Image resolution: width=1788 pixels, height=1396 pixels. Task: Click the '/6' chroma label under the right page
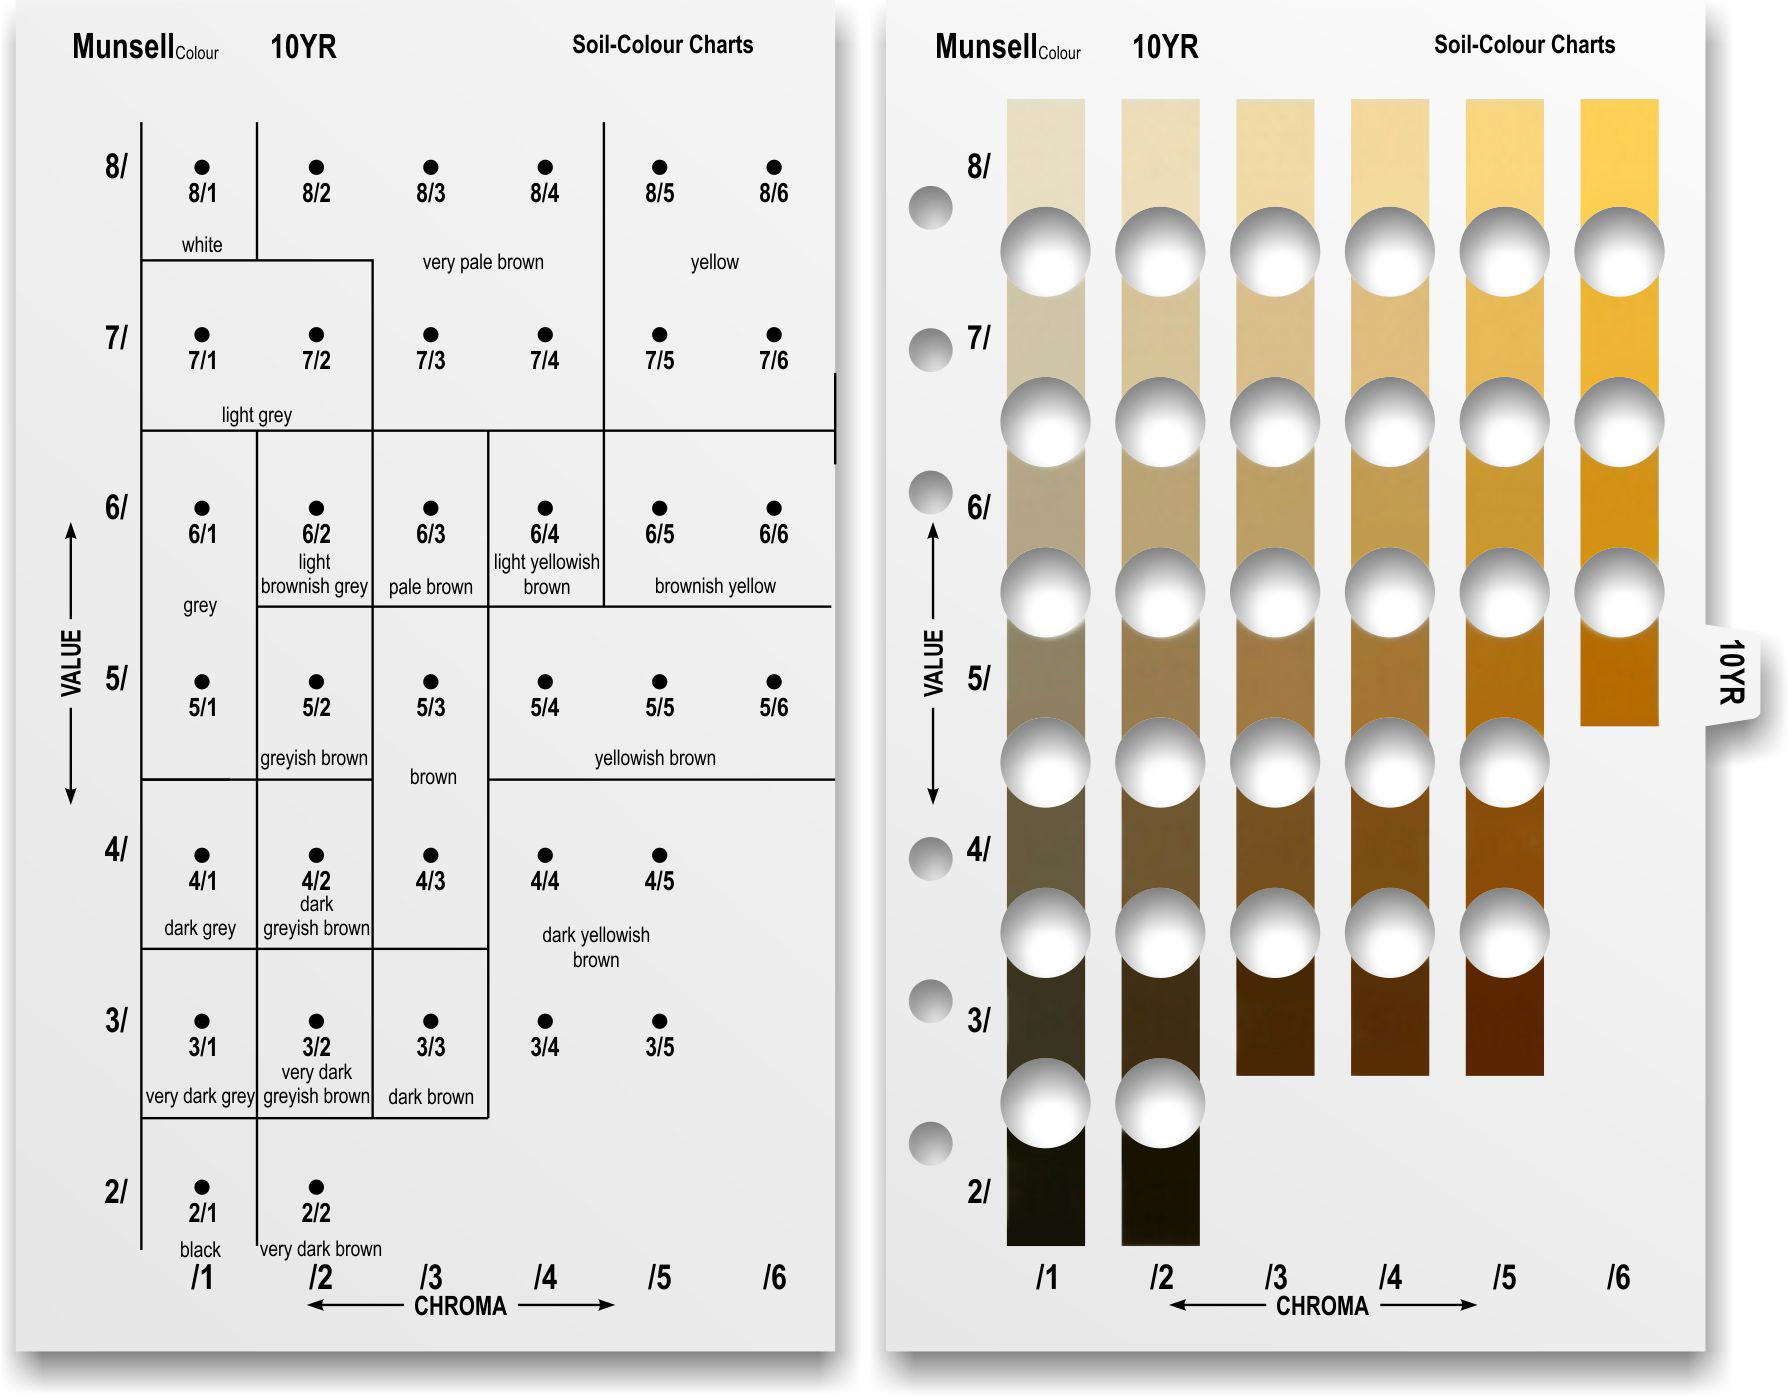[x=1619, y=1277]
